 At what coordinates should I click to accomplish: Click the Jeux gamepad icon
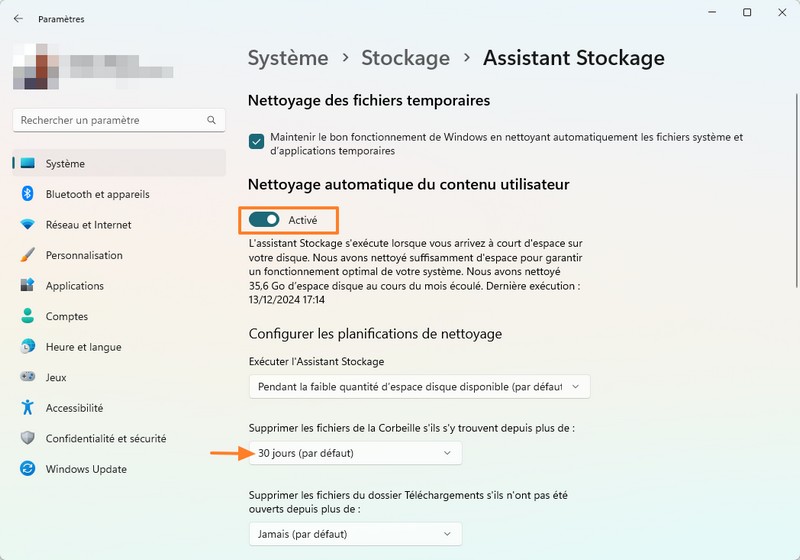click(28, 378)
